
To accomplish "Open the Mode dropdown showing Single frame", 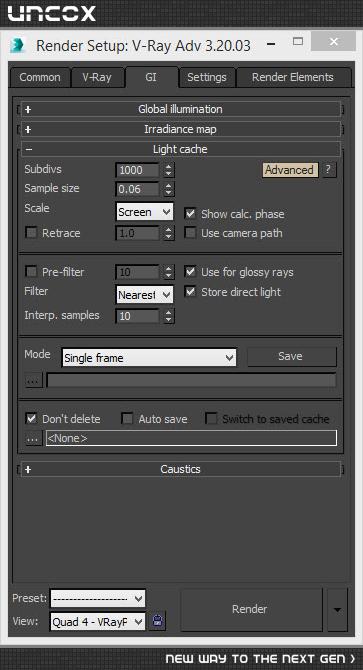I will [149, 358].
